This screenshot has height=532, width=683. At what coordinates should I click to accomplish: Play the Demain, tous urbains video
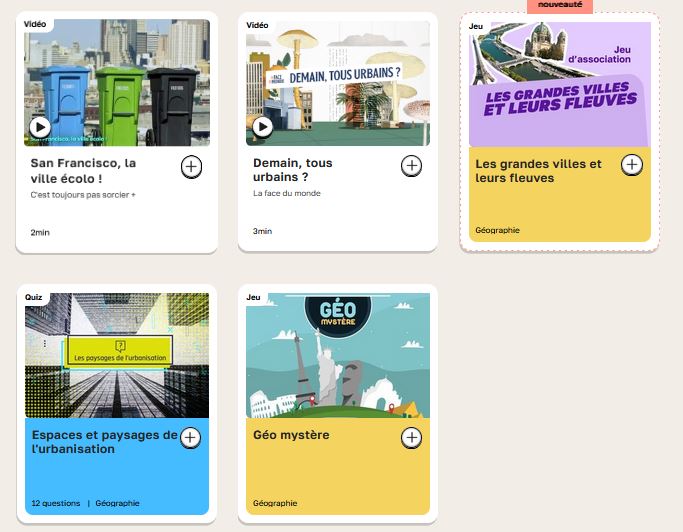pyautogui.click(x=263, y=127)
